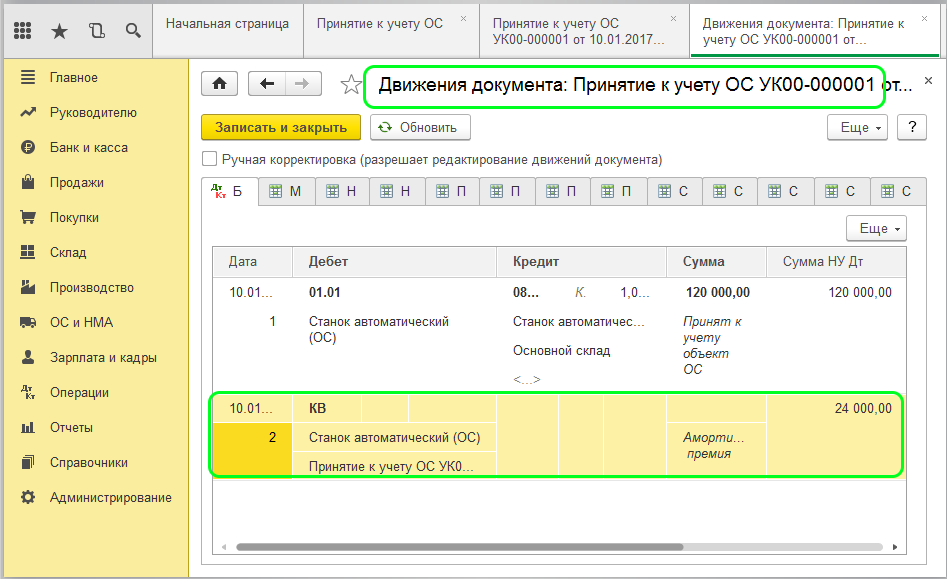Open history icon in top panel
The image size is (947, 579).
point(97,30)
